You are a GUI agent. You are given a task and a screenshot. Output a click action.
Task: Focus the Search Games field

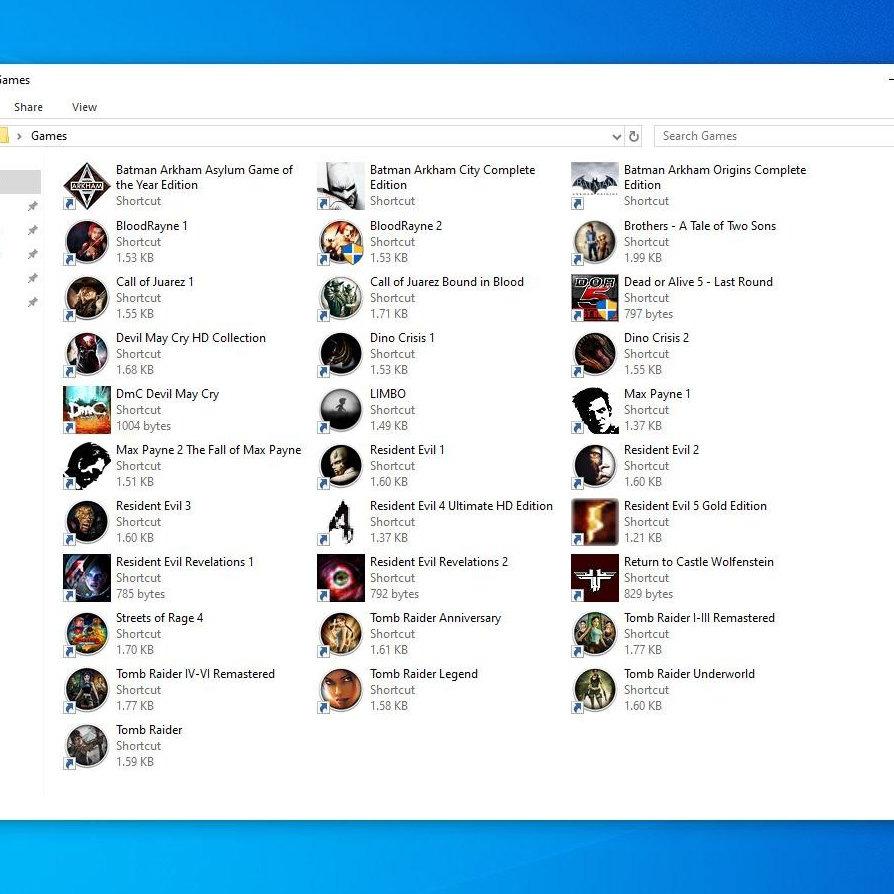[774, 136]
